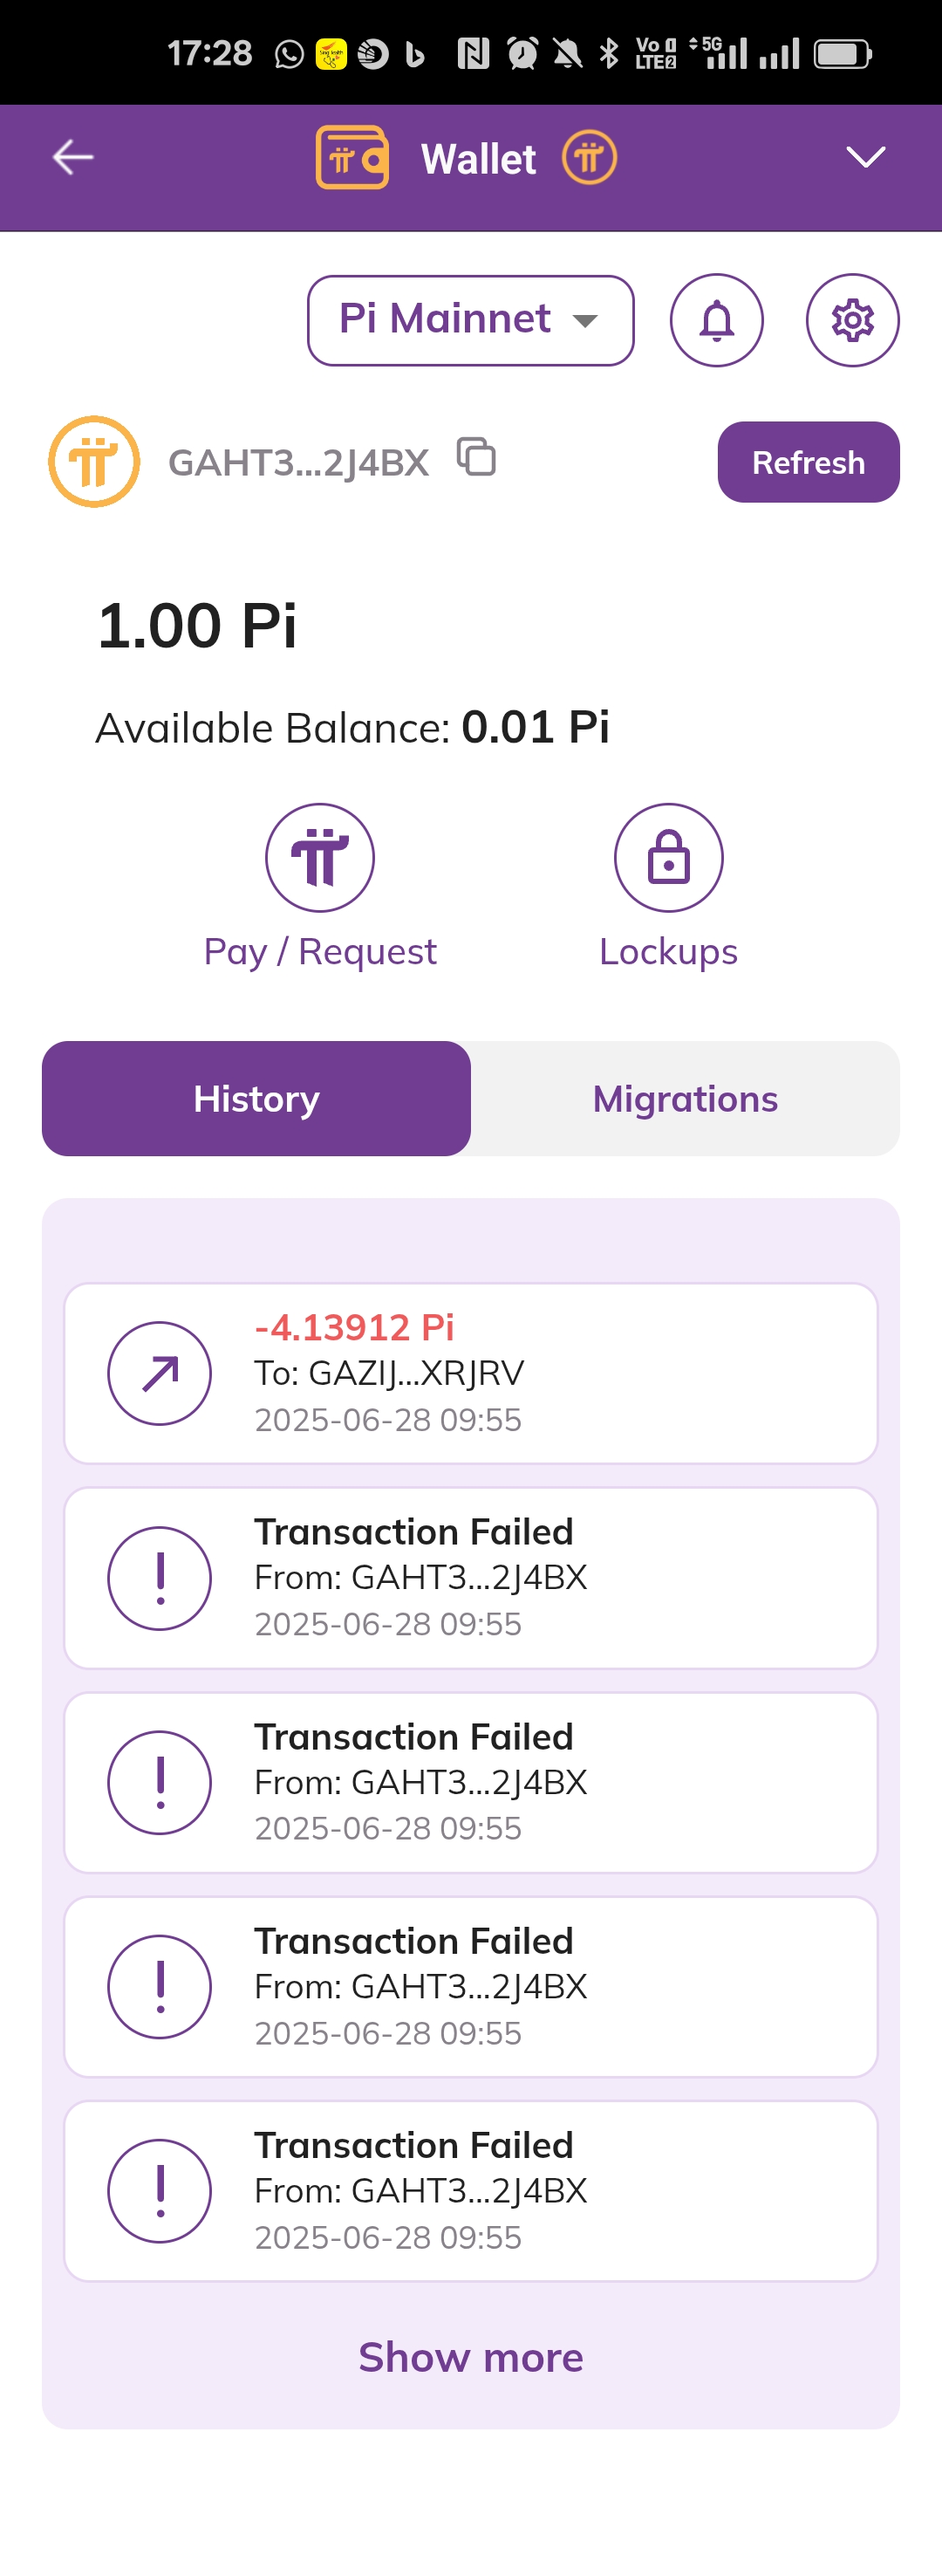Switch to the History tab
Image resolution: width=942 pixels, height=2576 pixels.
[256, 1098]
